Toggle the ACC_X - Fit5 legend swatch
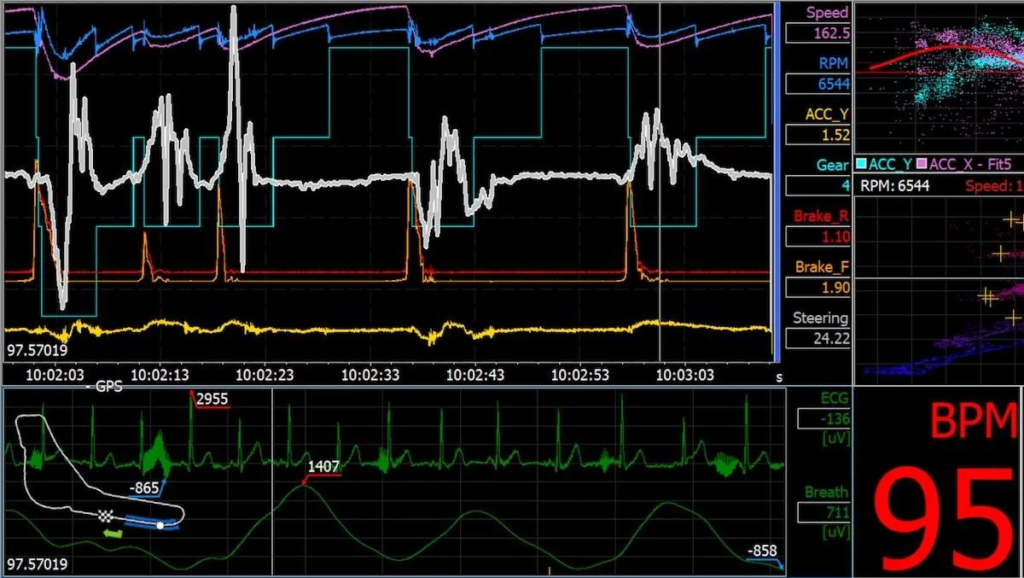The height and width of the screenshot is (578, 1024). [922, 164]
